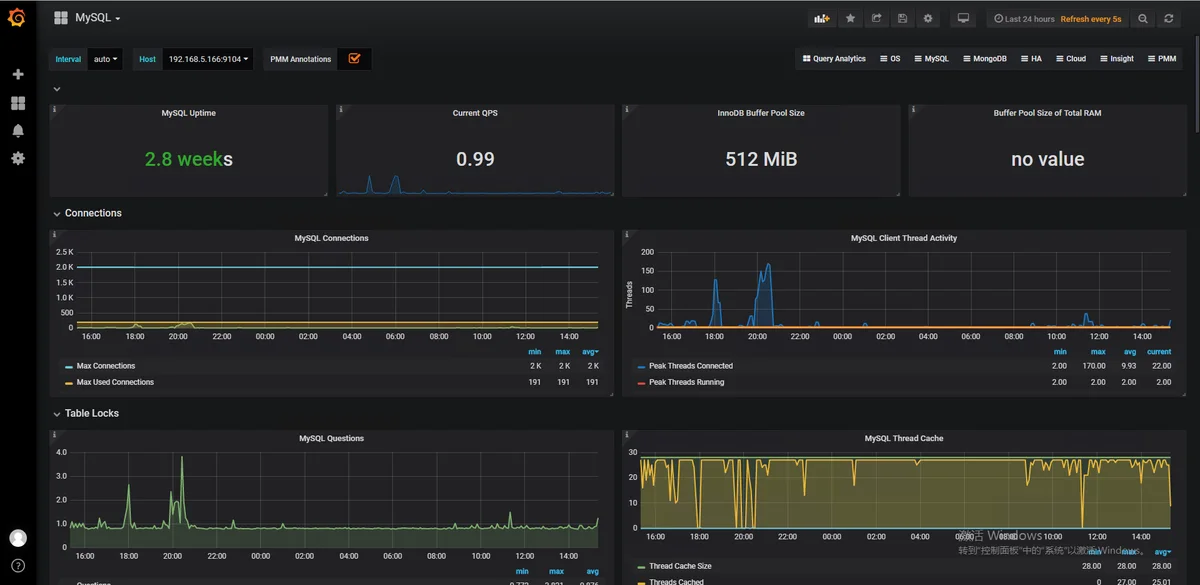Show info tooltip on MySQL Uptime panel
The image size is (1200, 585).
(54, 109)
